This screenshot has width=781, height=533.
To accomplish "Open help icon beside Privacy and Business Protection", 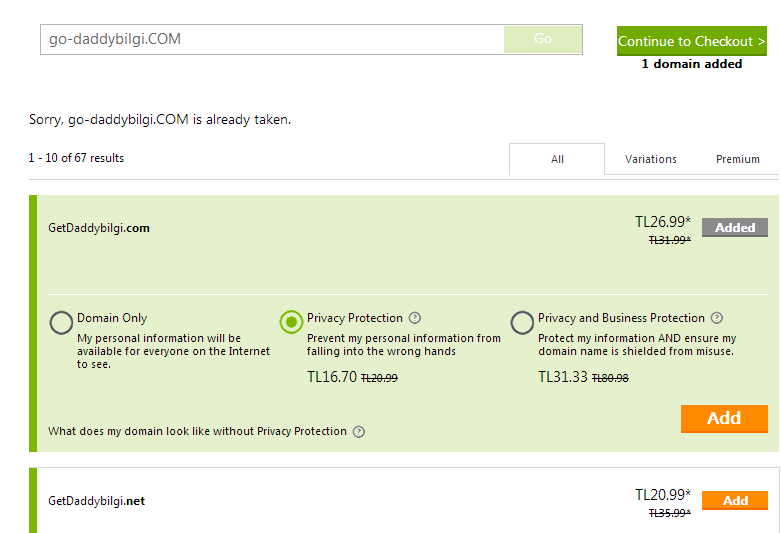I will [x=717, y=318].
